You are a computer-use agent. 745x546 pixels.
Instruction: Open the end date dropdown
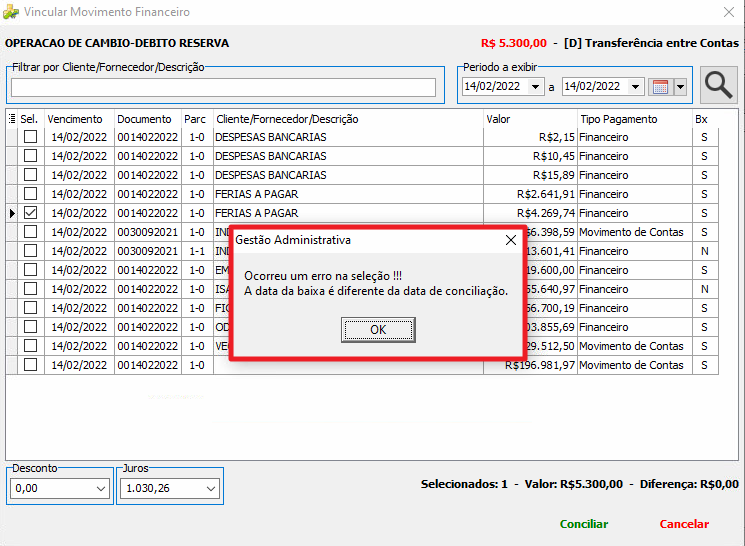pos(635,86)
